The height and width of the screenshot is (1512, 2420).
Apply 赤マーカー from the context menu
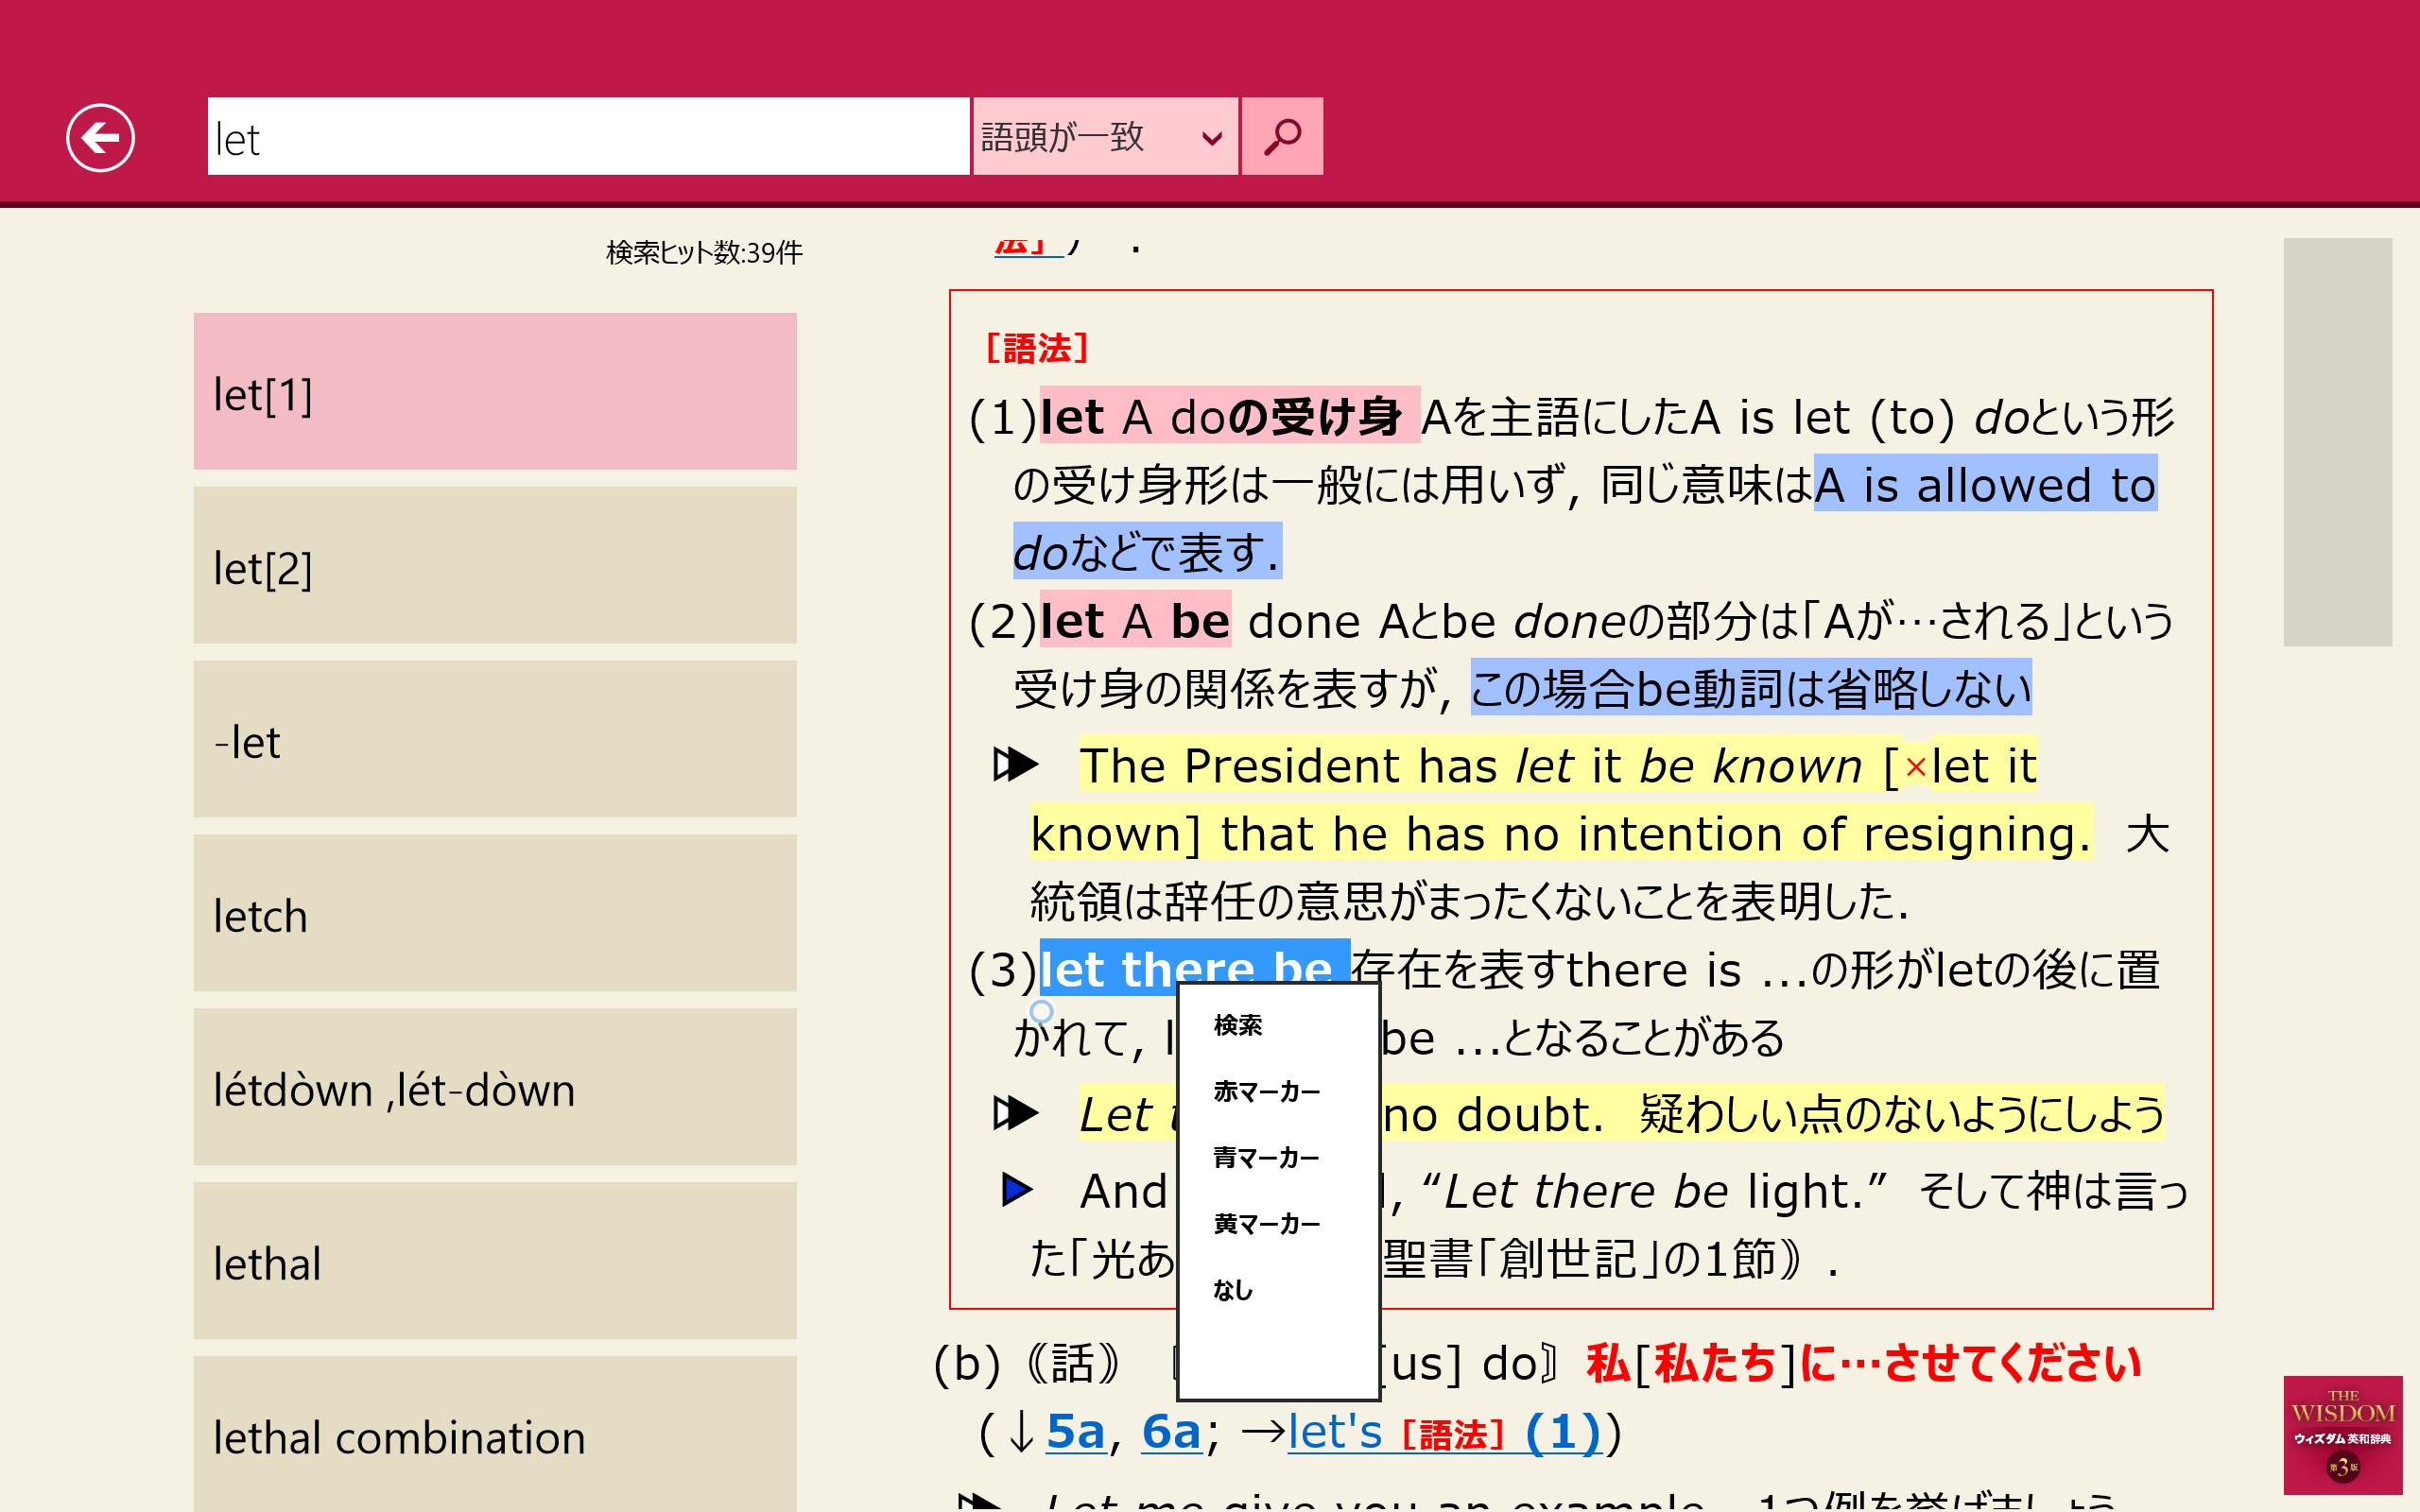[1266, 1091]
